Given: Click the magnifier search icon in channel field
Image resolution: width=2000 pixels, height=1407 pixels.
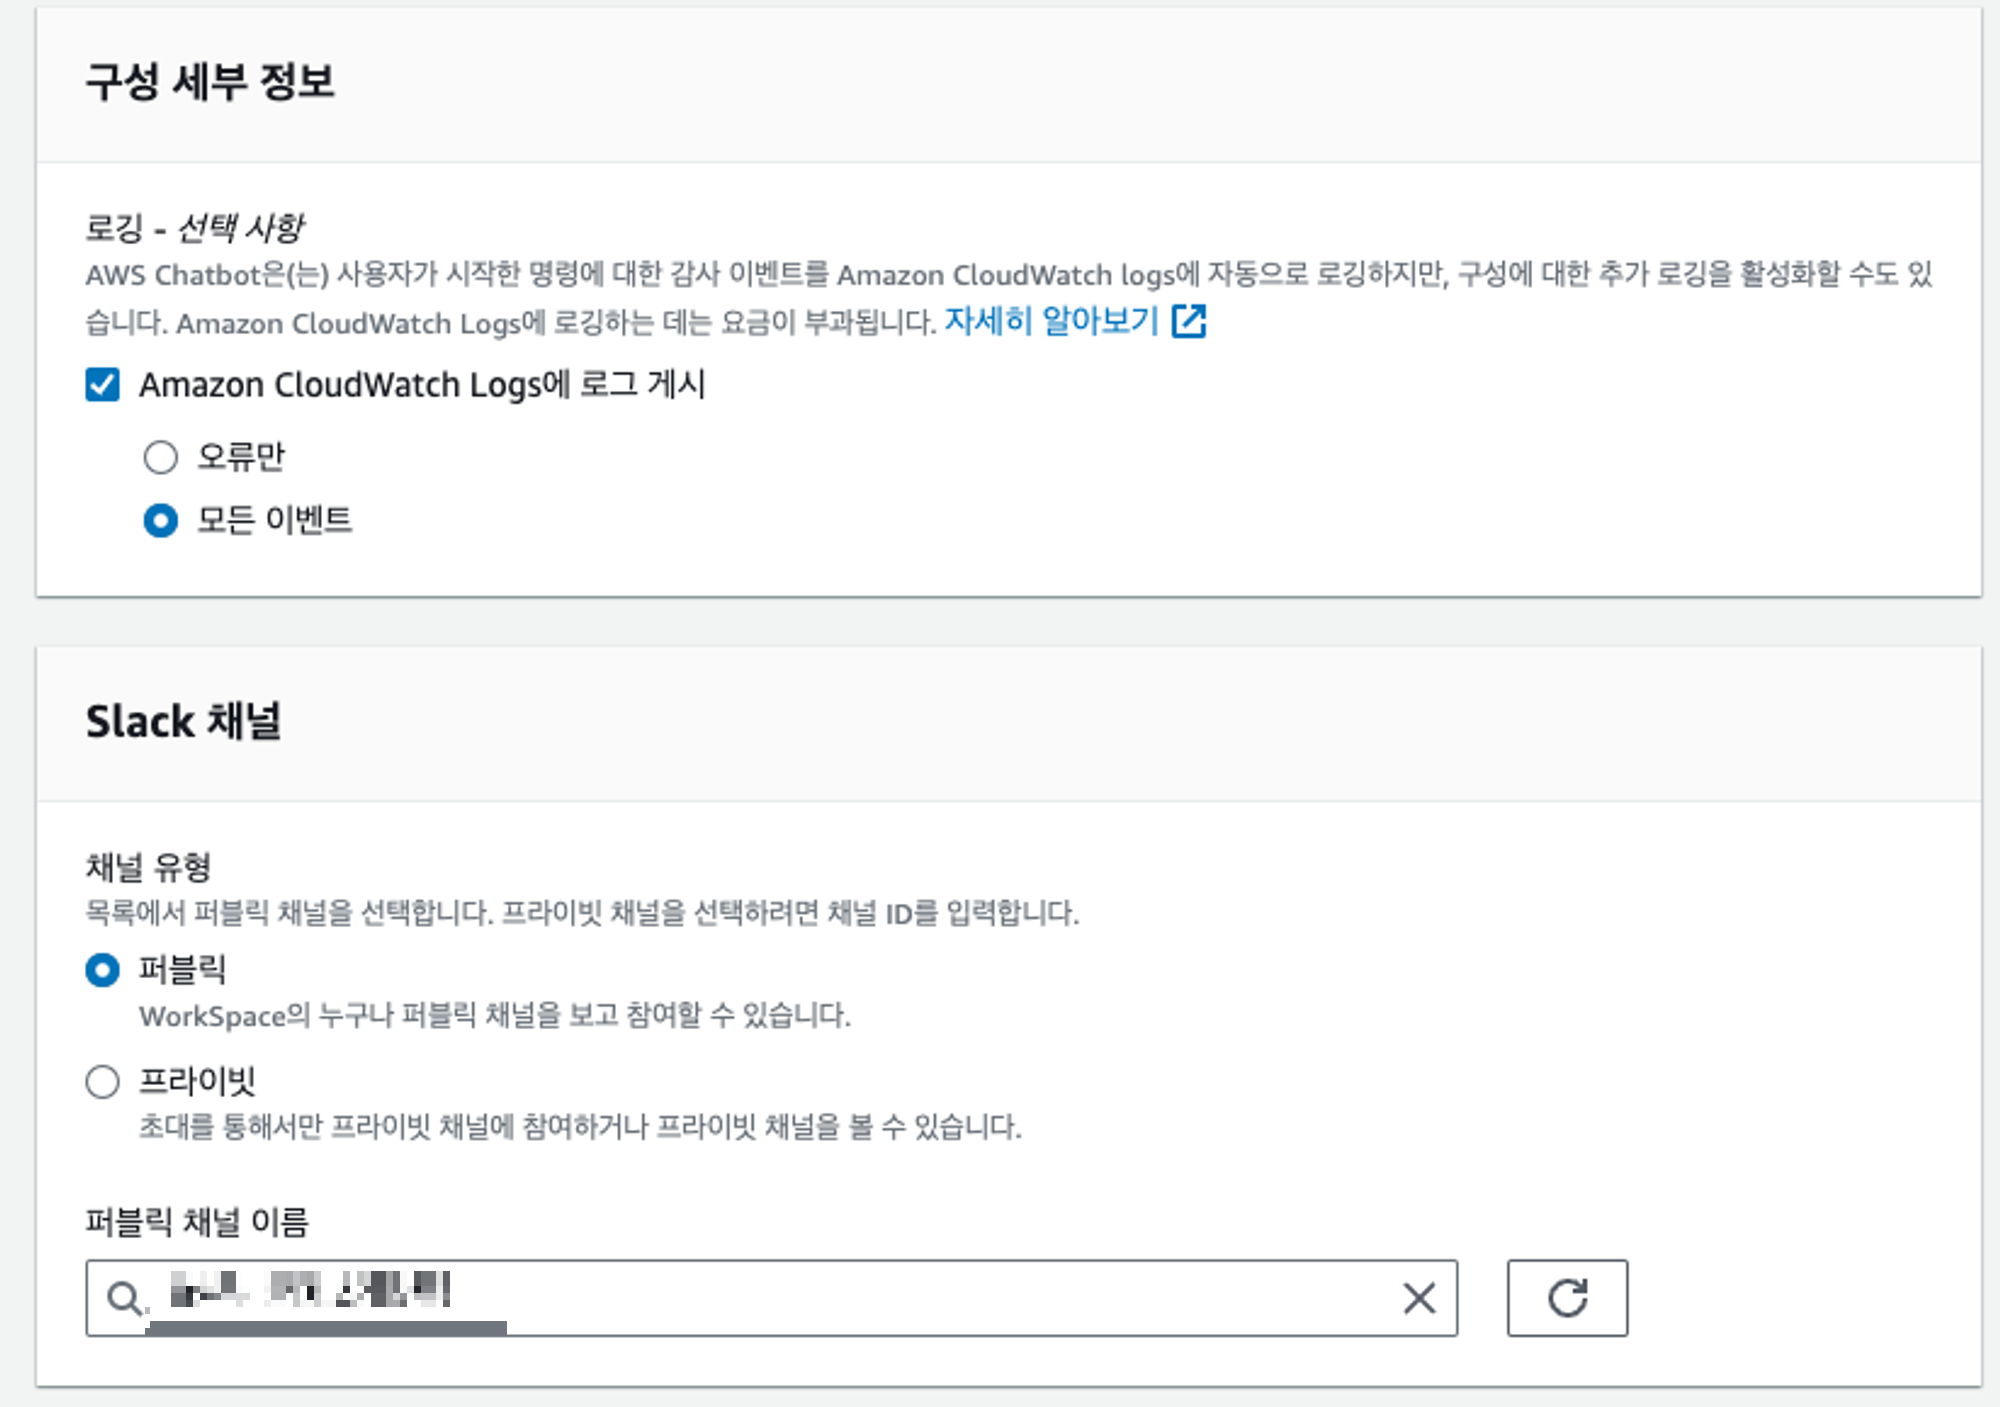Looking at the screenshot, I should (124, 1298).
